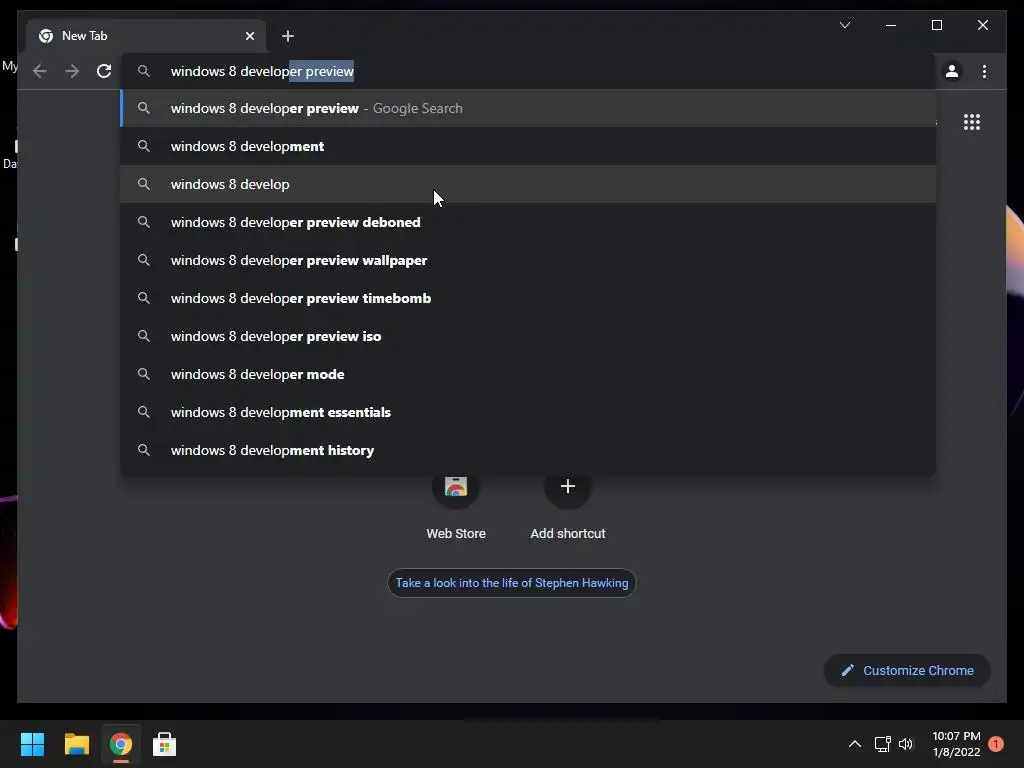
Task: Choose 'windows 8 develop' suggestion
Action: (528, 184)
